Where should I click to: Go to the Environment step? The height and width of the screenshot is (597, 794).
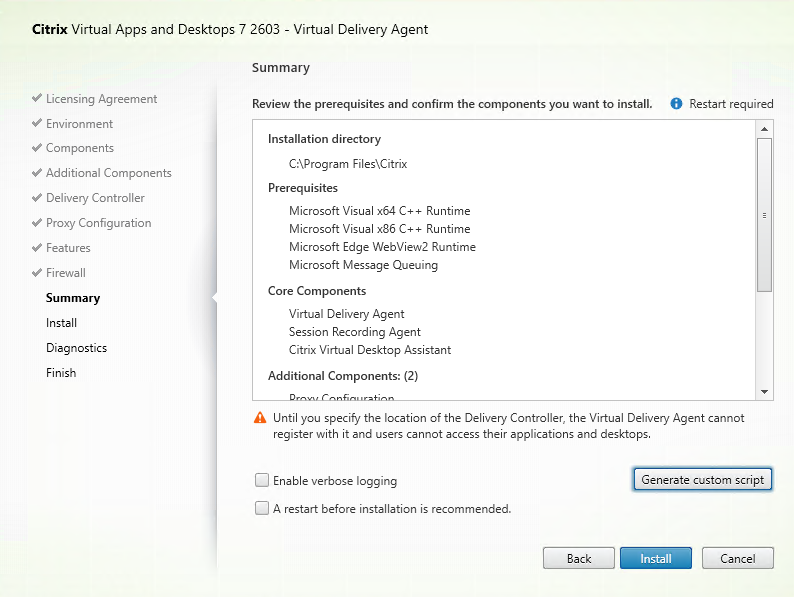click(x=80, y=124)
